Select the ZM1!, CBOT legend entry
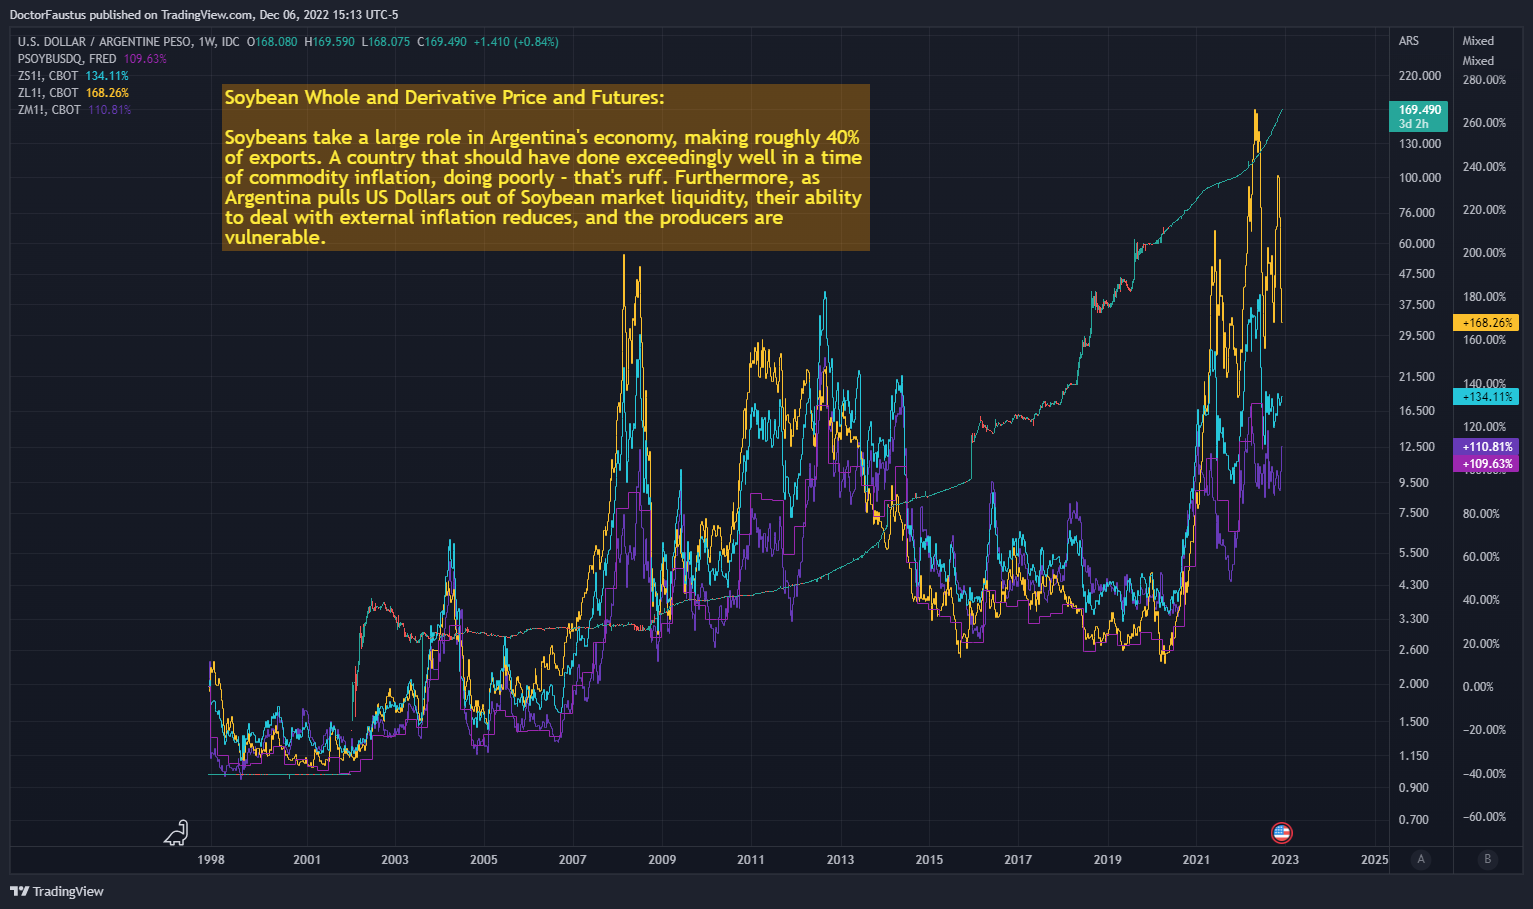The width and height of the screenshot is (1533, 909). pos(49,110)
